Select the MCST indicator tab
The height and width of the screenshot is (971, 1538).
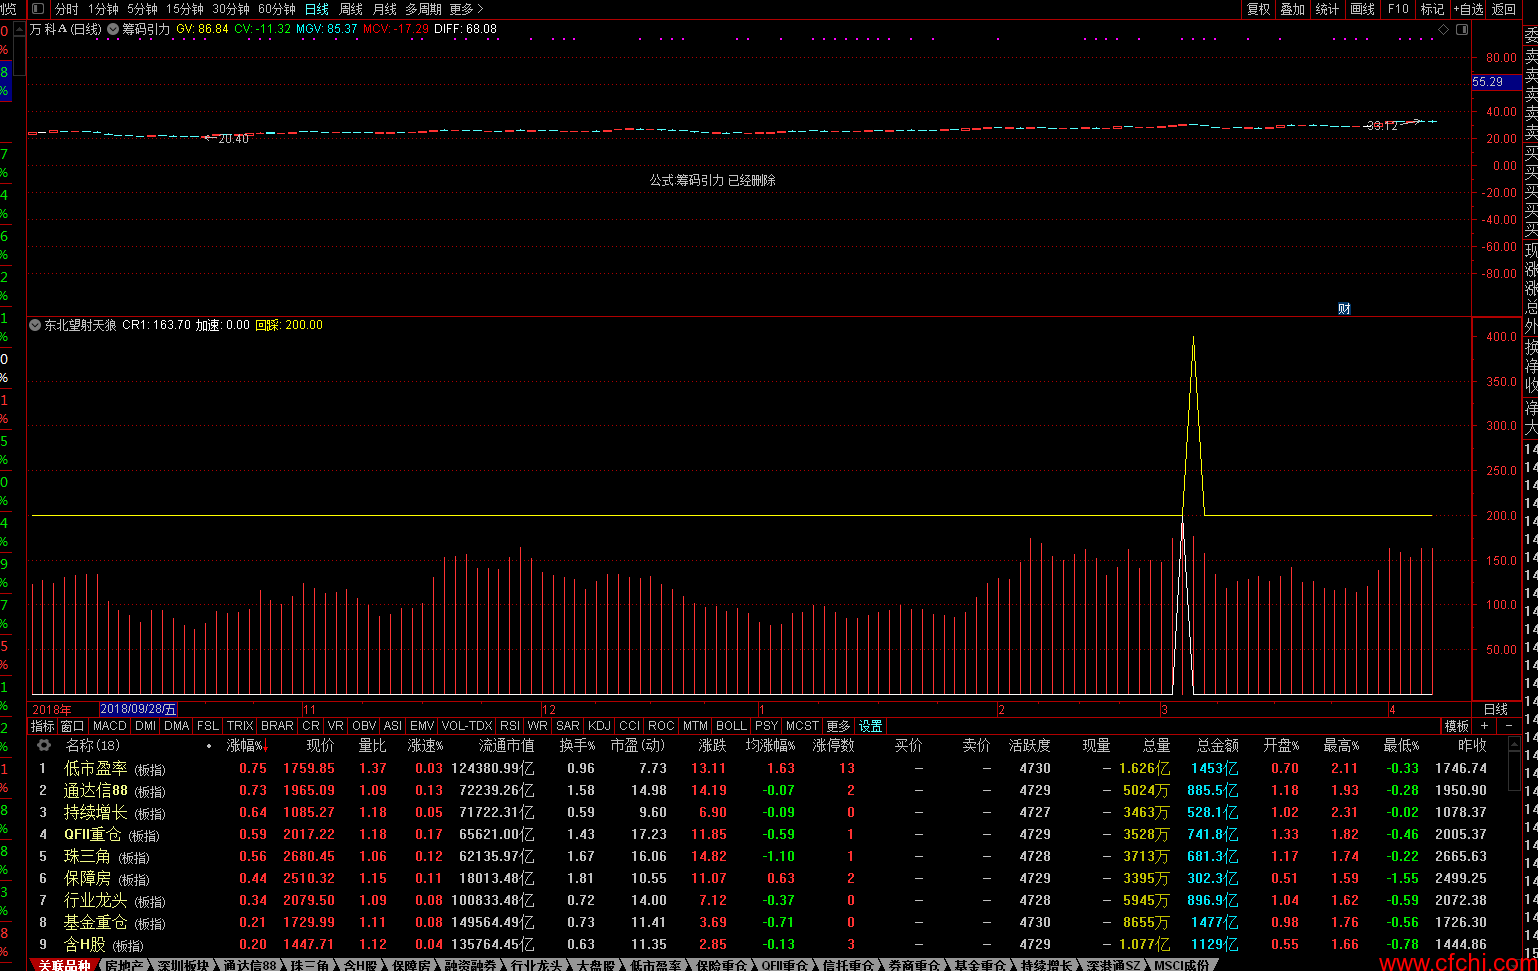[x=802, y=726]
